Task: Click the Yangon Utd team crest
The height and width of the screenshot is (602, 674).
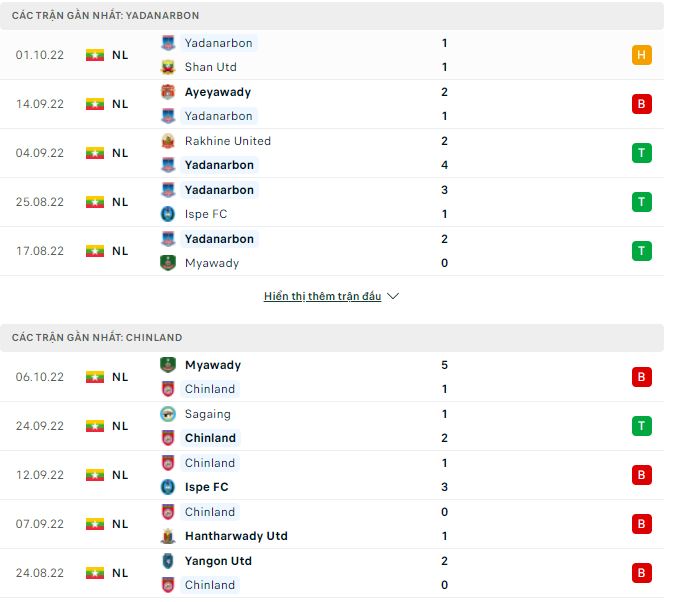Action: [168, 561]
